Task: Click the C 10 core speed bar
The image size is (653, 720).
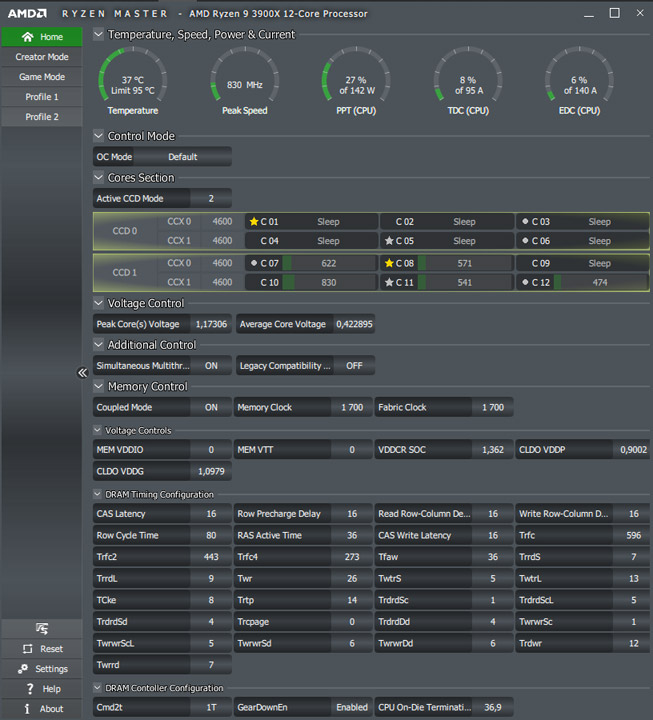Action: (x=329, y=282)
